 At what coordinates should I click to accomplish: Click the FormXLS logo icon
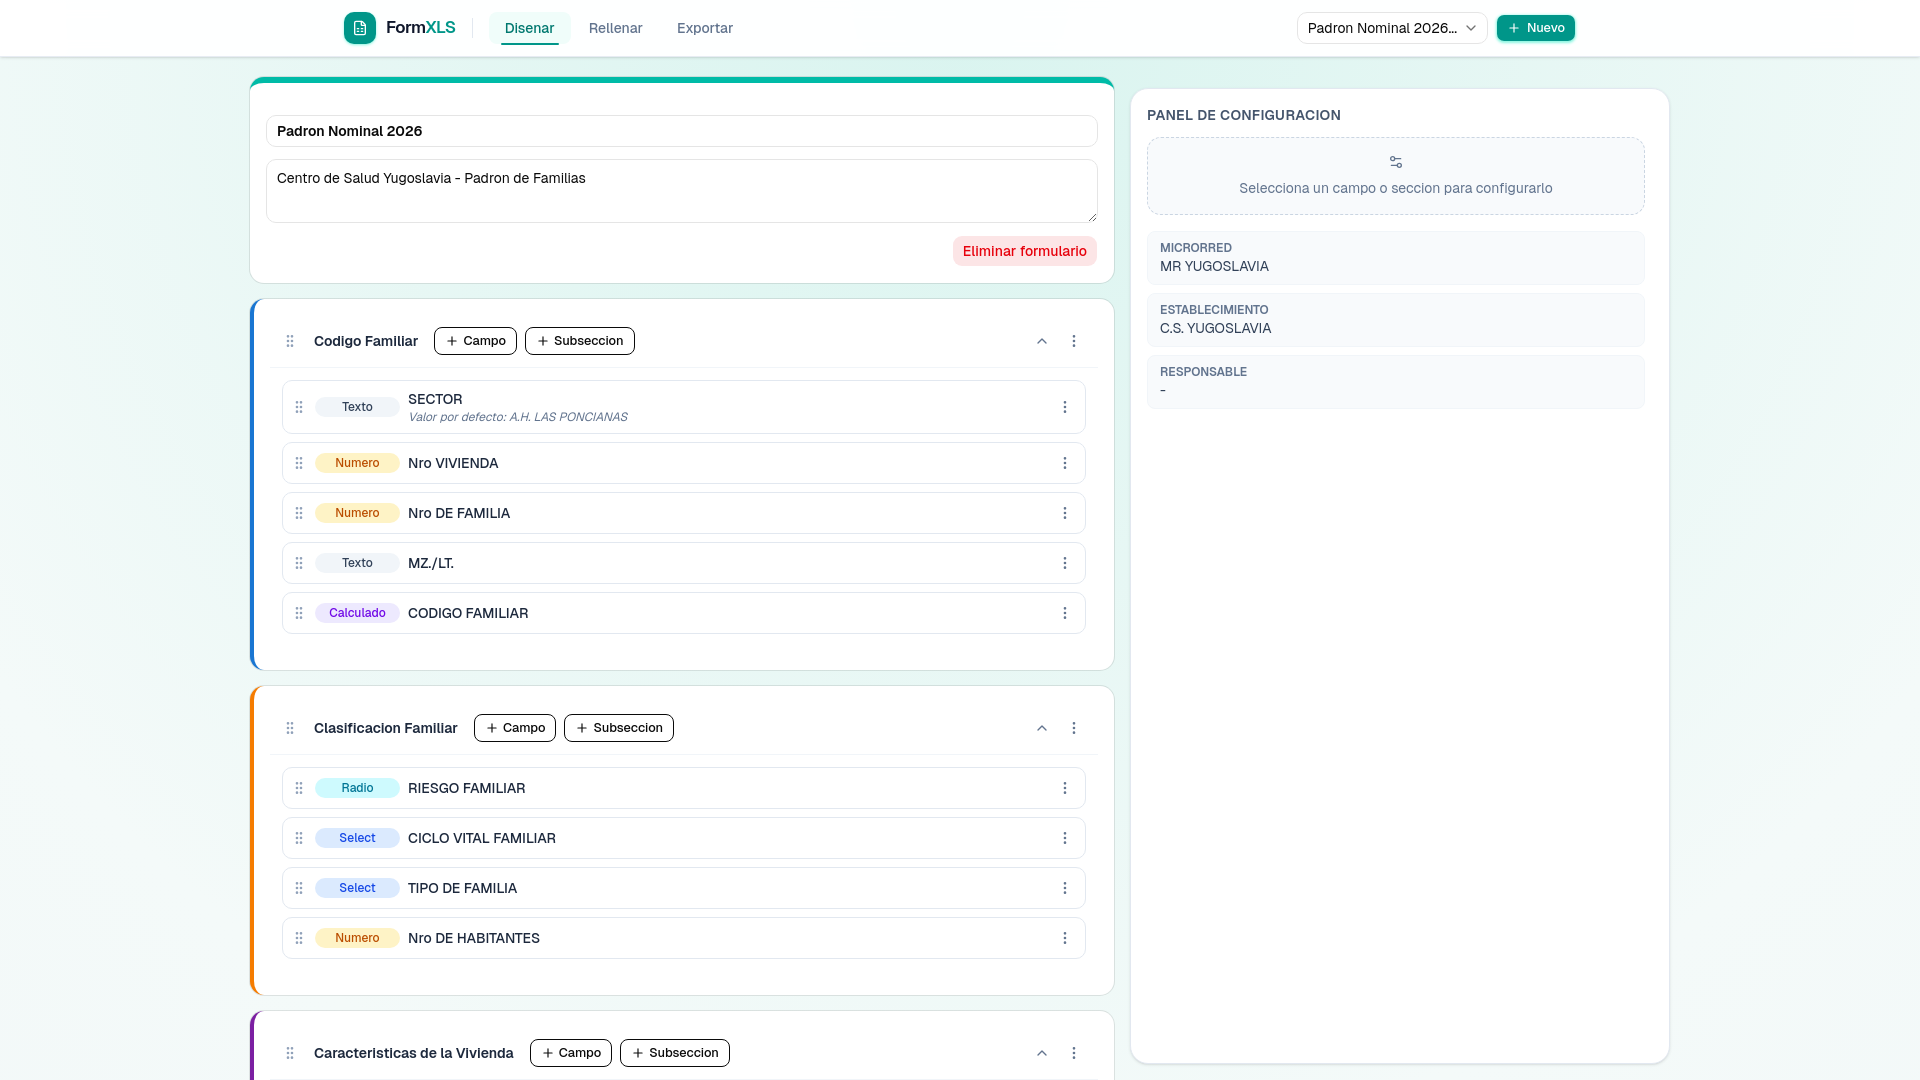pos(360,28)
